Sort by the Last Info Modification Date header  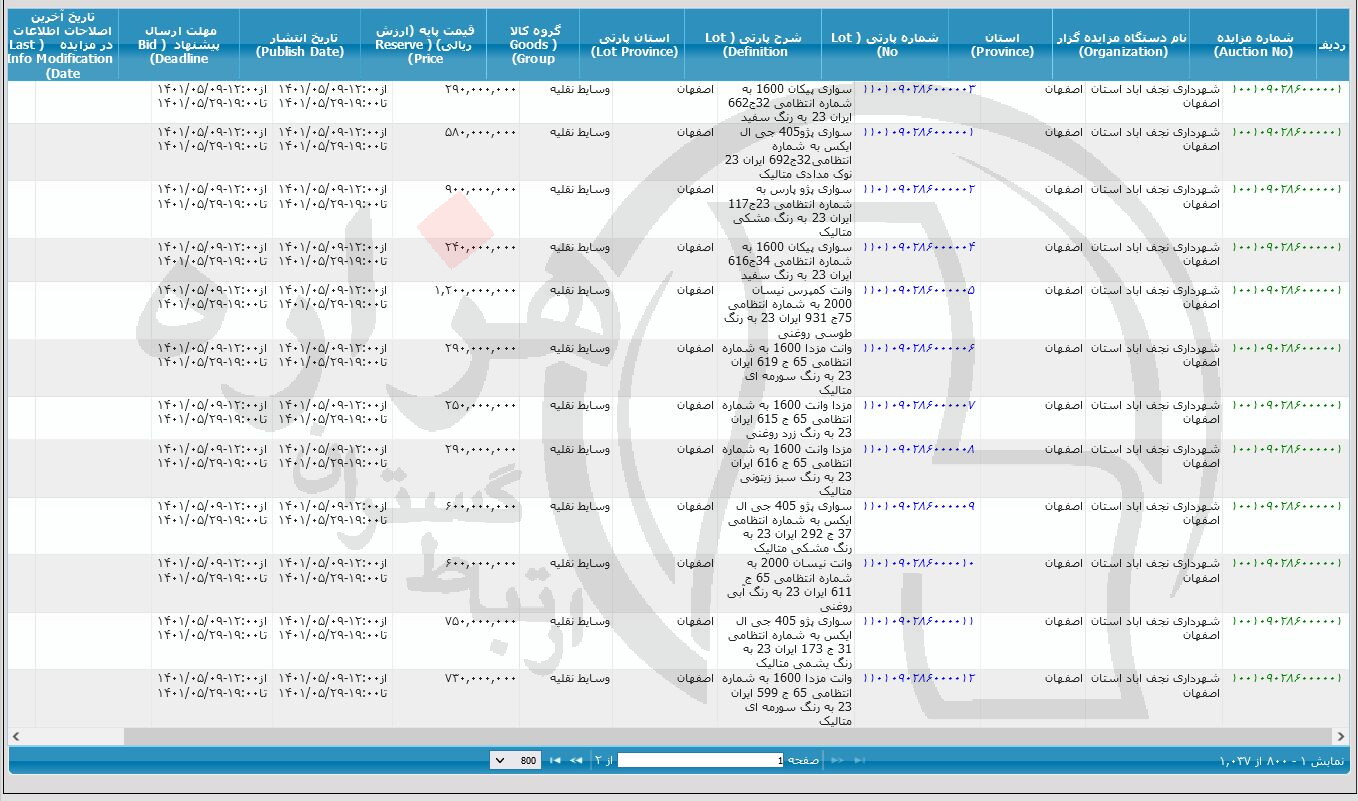click(64, 45)
